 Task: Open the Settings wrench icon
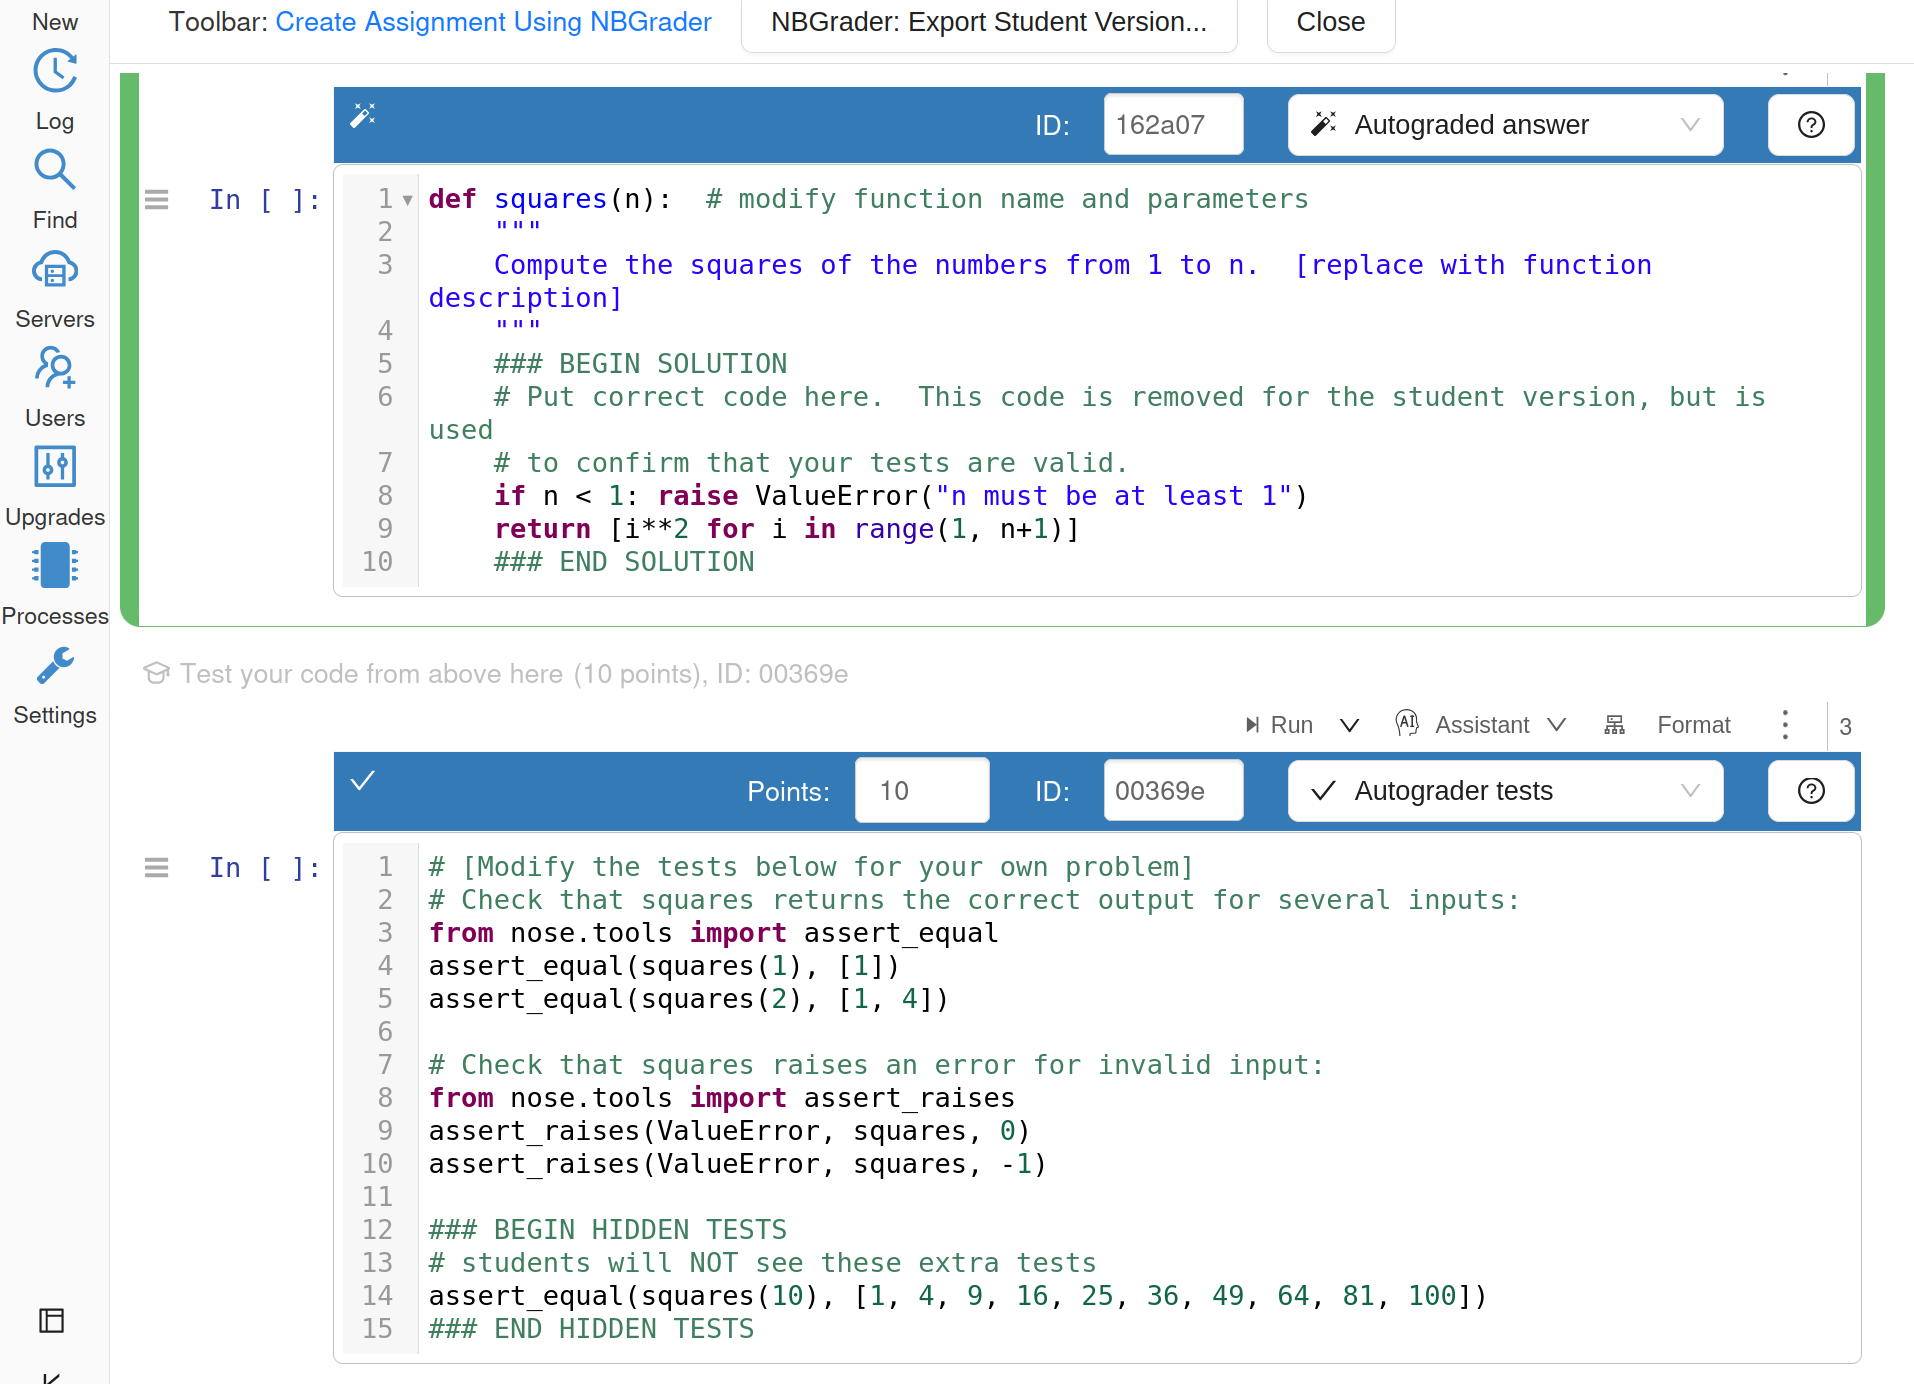[55, 666]
